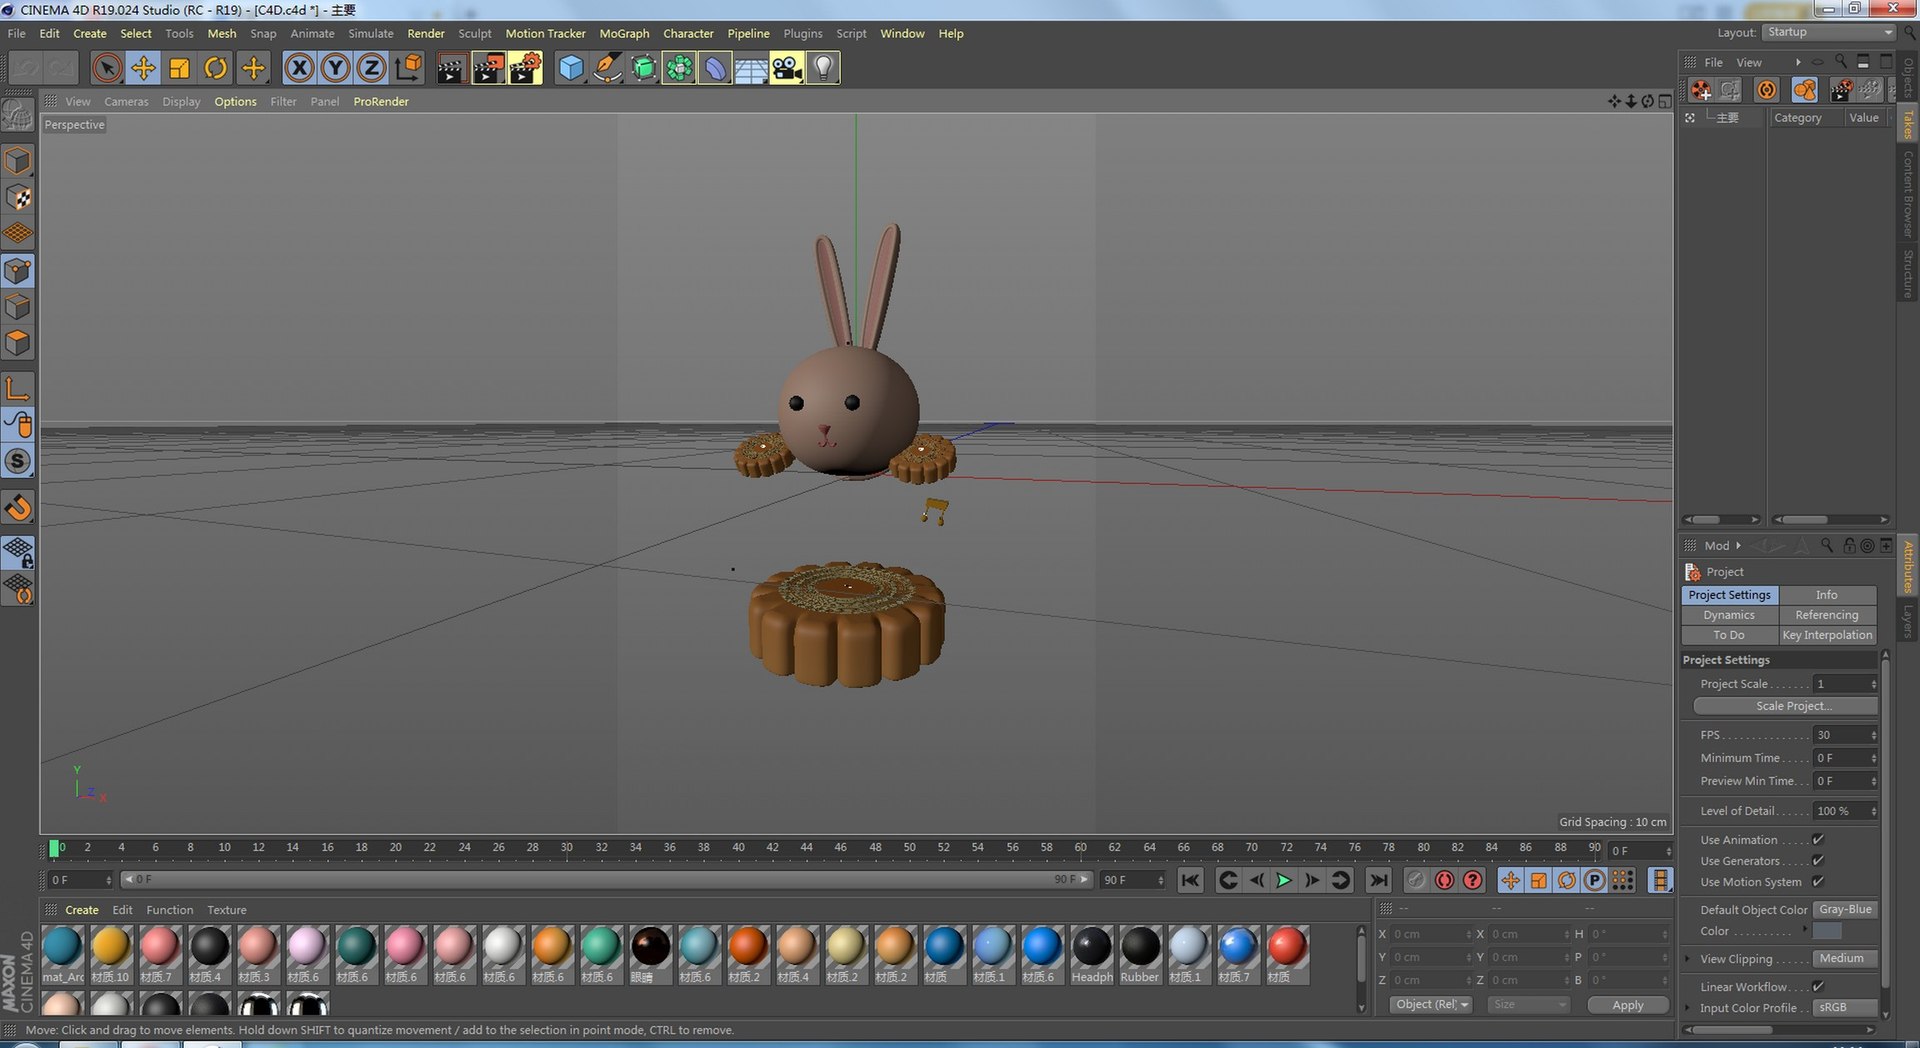Open ProRender viewport menu
The image size is (1920, 1048).
coord(380,102)
